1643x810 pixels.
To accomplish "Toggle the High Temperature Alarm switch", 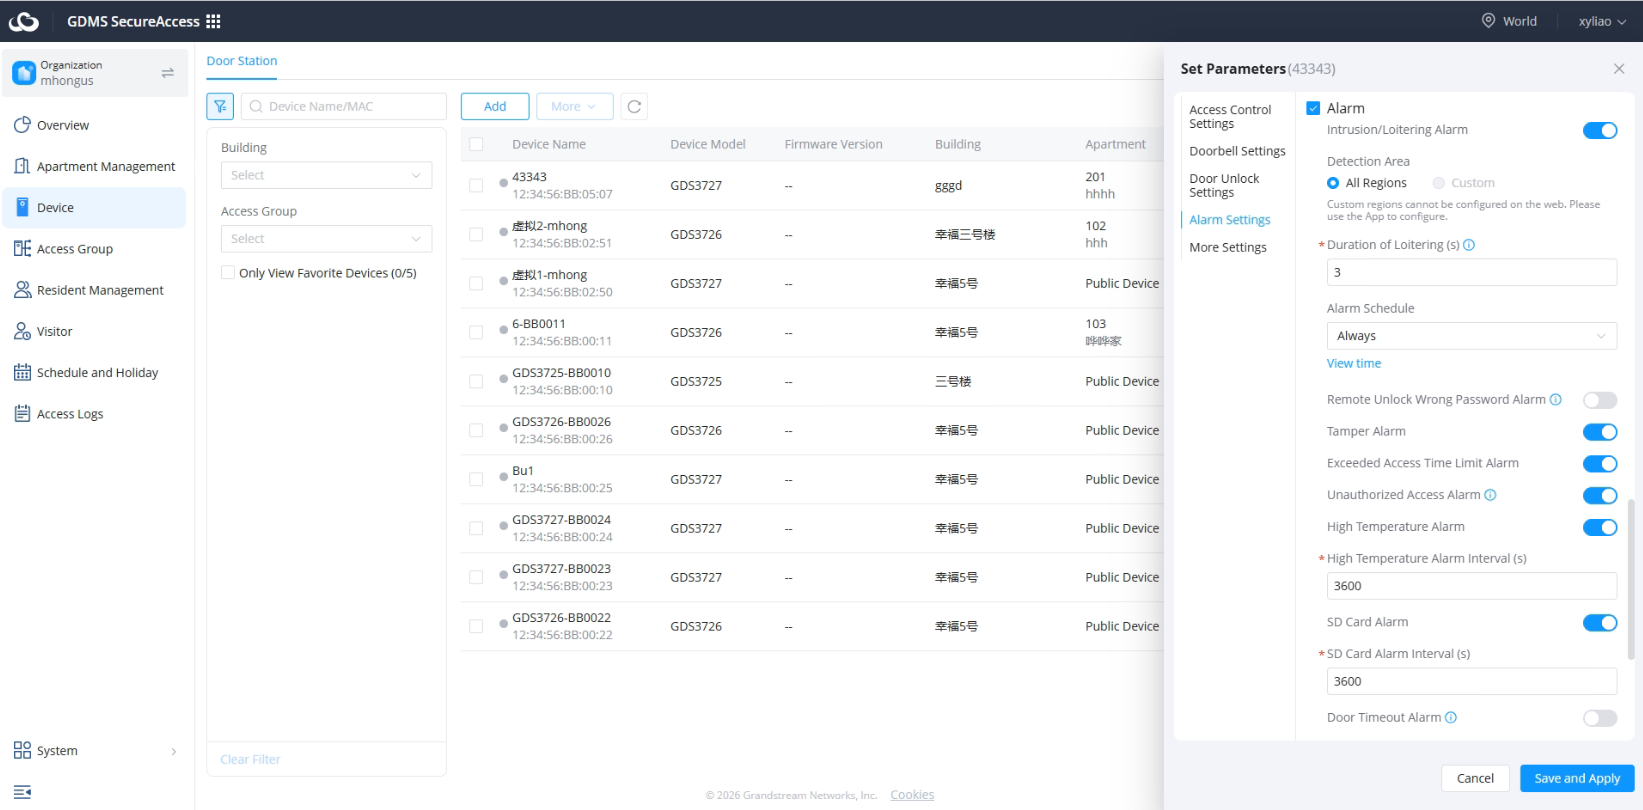I will 1600,527.
